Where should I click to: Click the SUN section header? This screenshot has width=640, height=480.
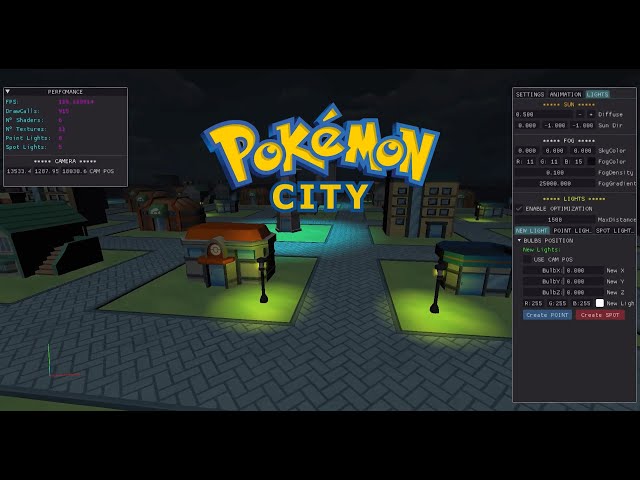569,105
